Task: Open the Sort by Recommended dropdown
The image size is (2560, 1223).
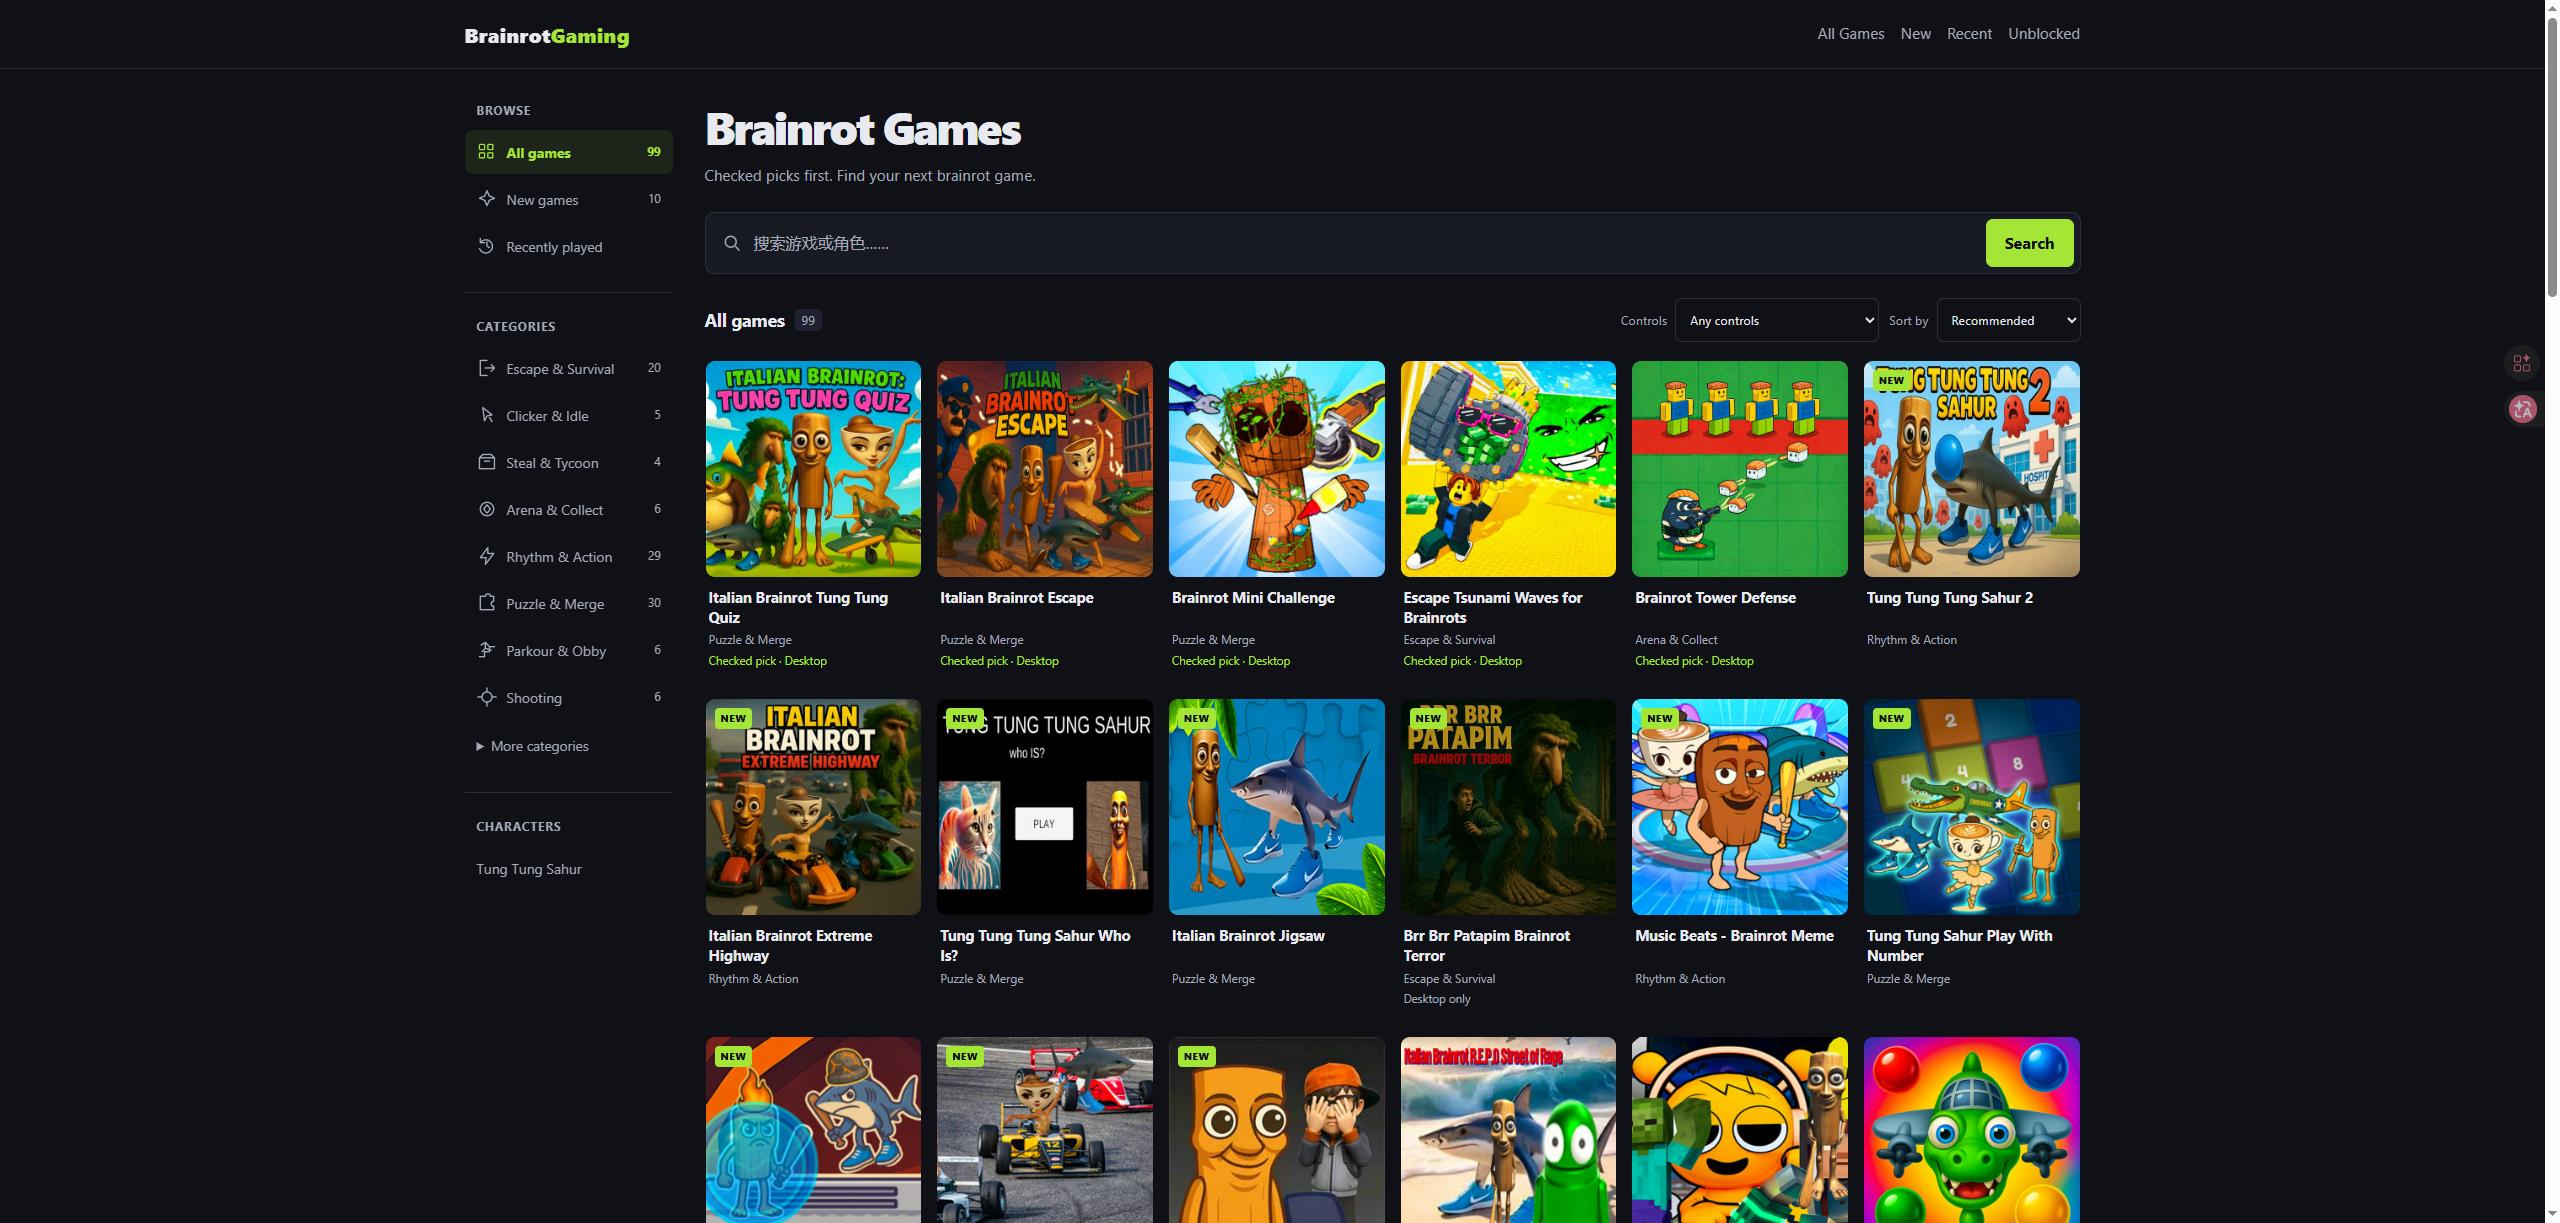Action: coord(2008,320)
